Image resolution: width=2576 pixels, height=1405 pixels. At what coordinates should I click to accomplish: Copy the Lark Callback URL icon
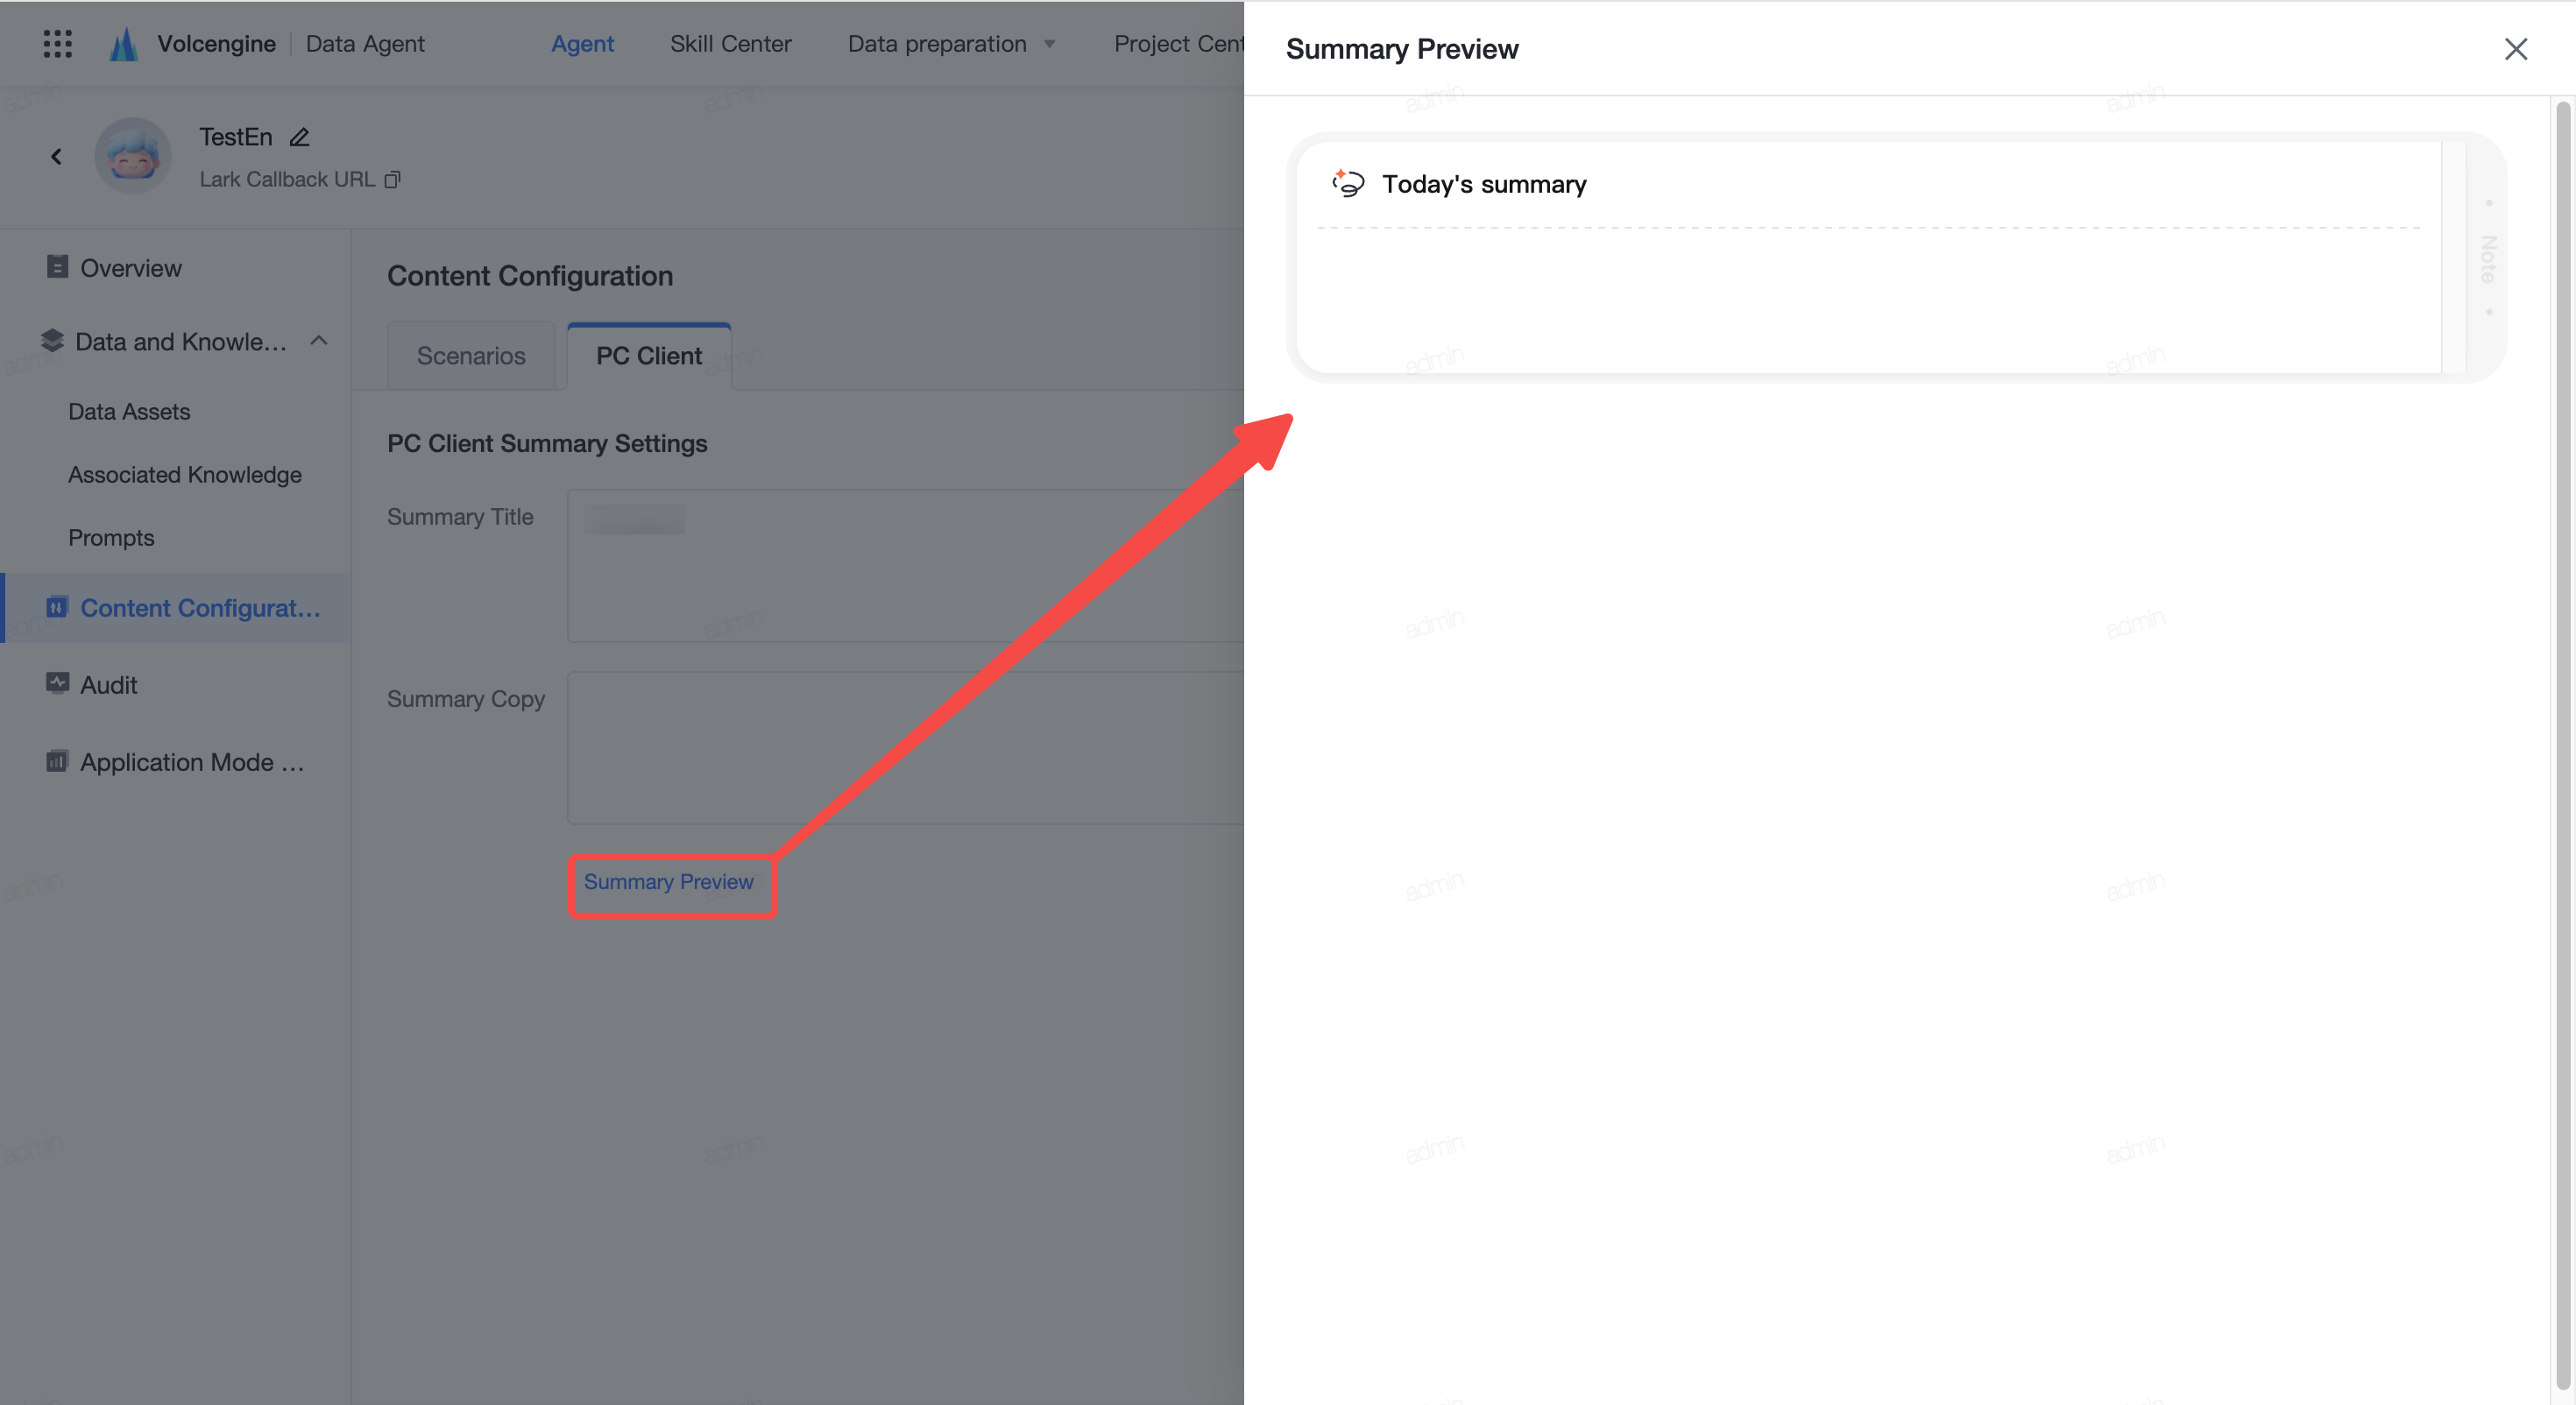(393, 179)
